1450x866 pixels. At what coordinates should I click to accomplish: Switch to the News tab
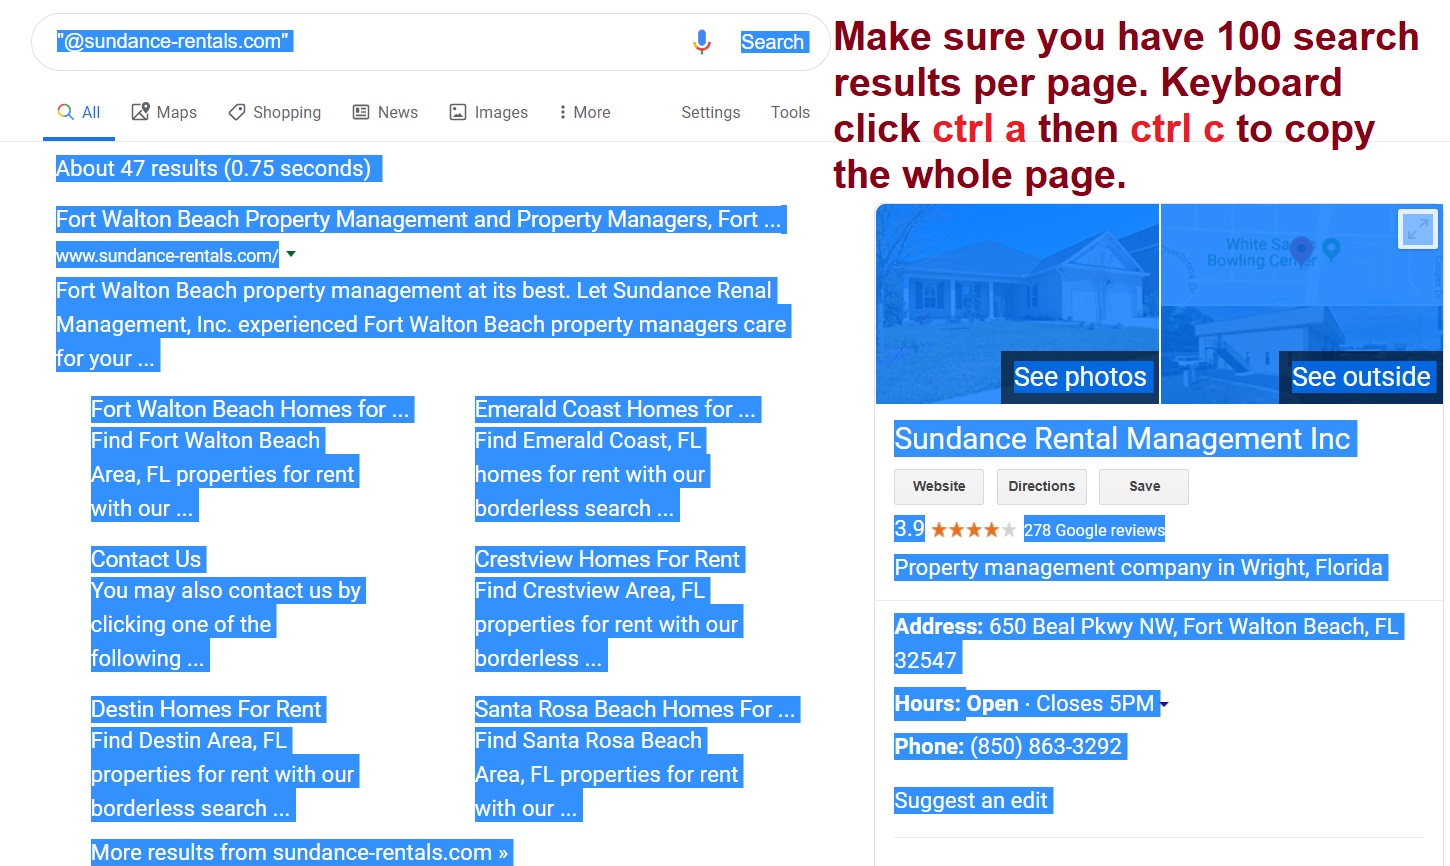385,112
